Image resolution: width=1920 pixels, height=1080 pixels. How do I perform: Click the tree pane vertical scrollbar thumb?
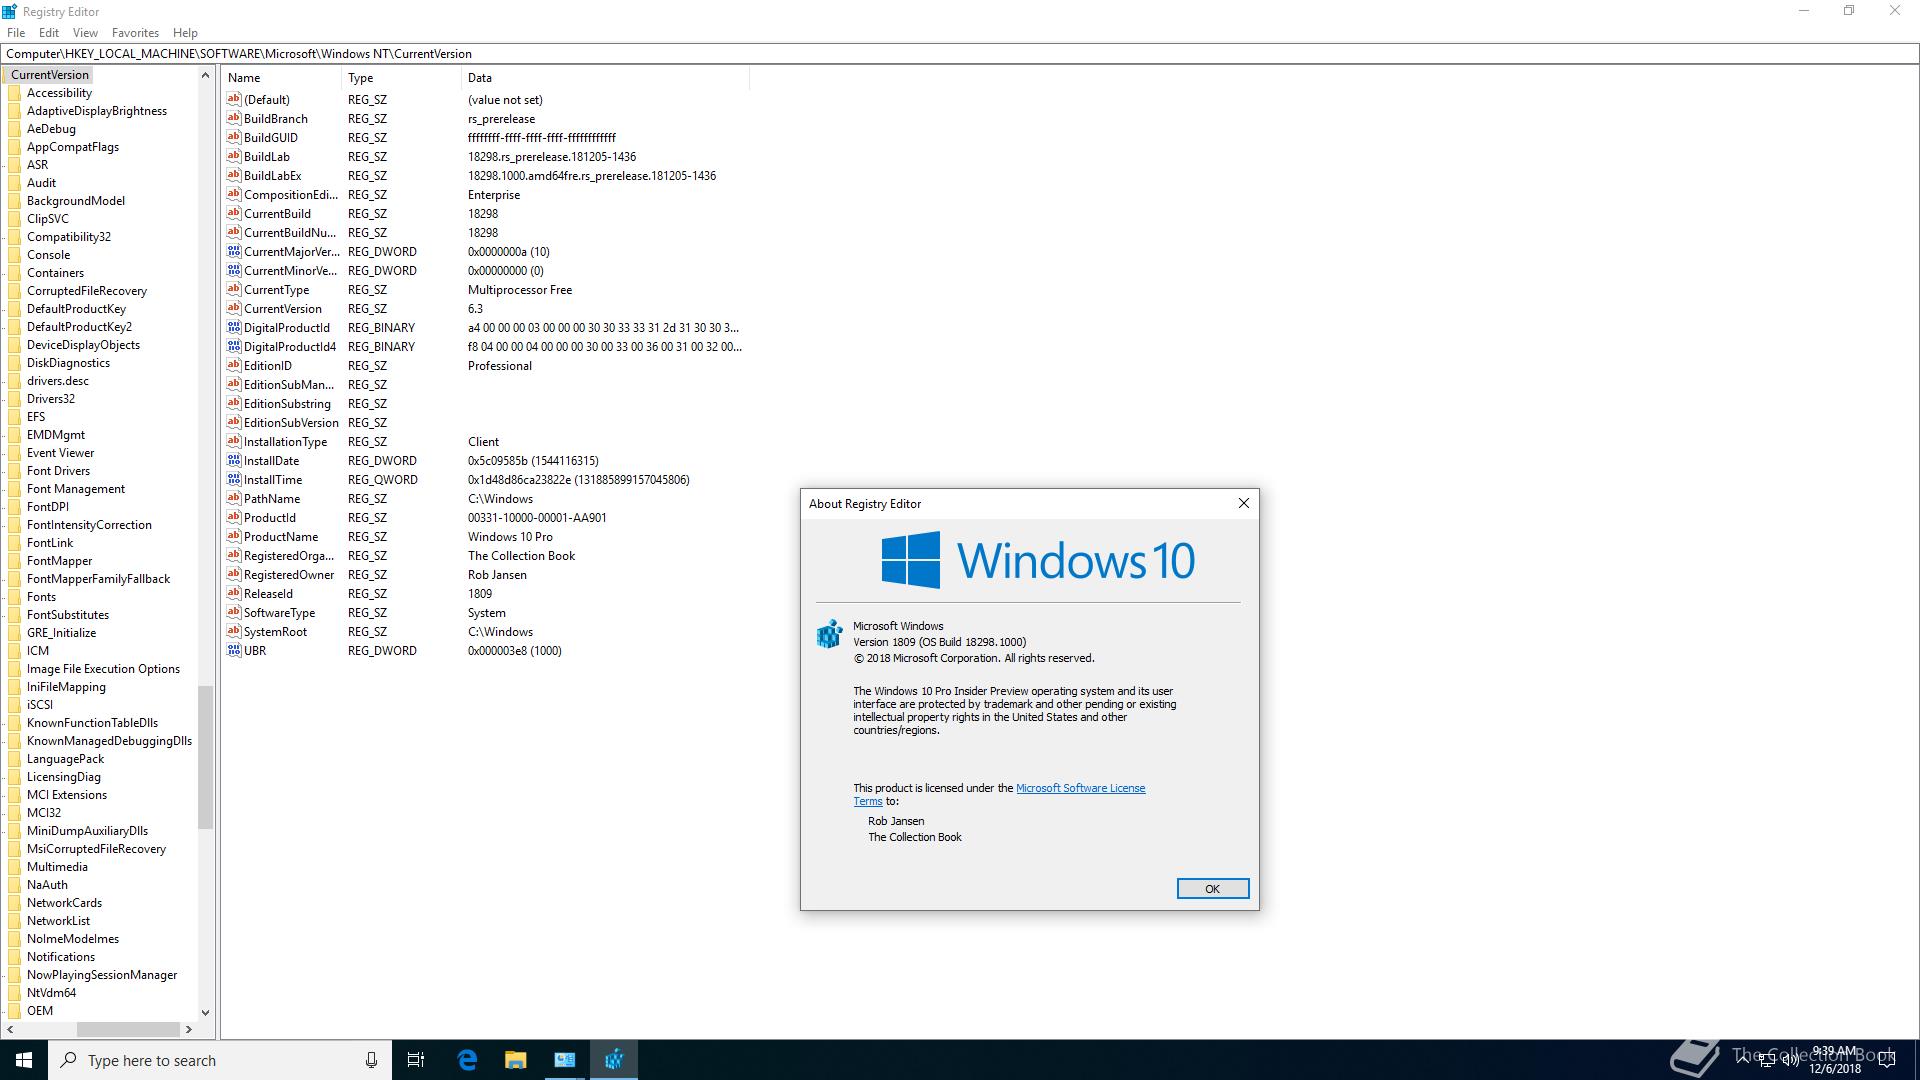[205, 757]
